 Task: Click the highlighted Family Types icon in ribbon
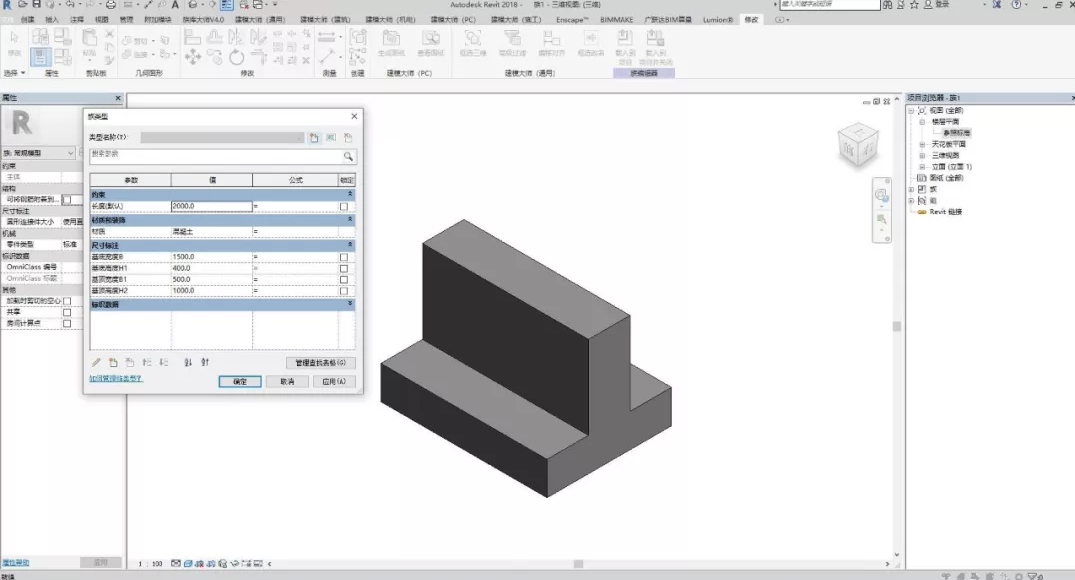pyautogui.click(x=40, y=57)
